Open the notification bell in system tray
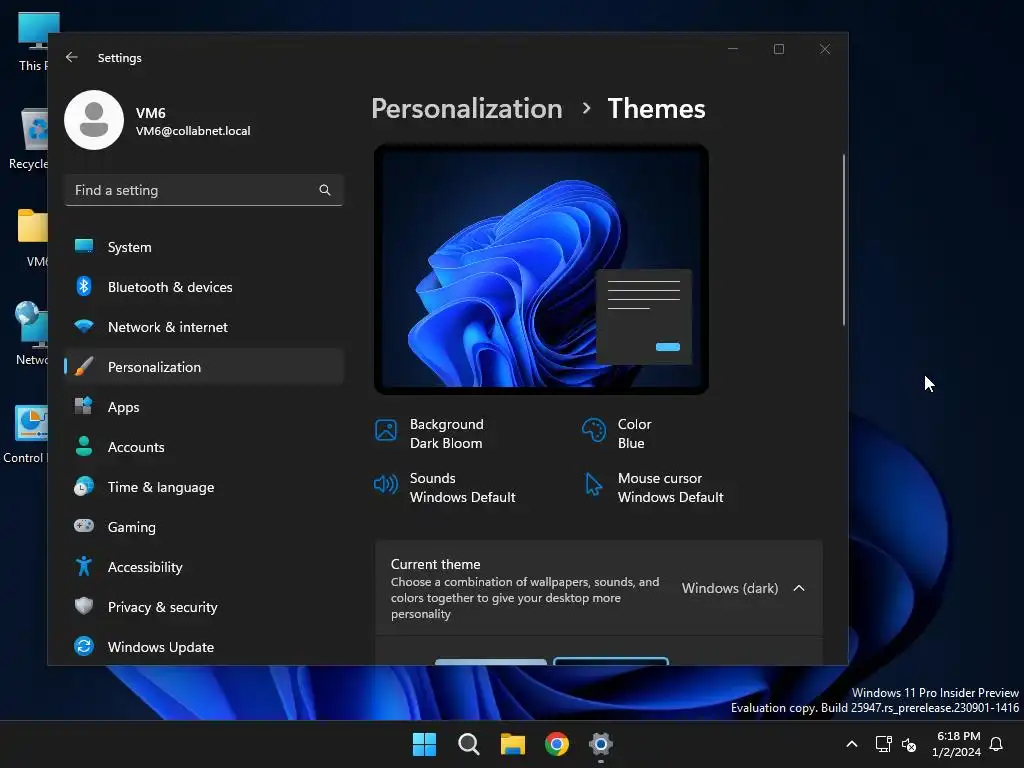1024x768 pixels. (x=996, y=744)
